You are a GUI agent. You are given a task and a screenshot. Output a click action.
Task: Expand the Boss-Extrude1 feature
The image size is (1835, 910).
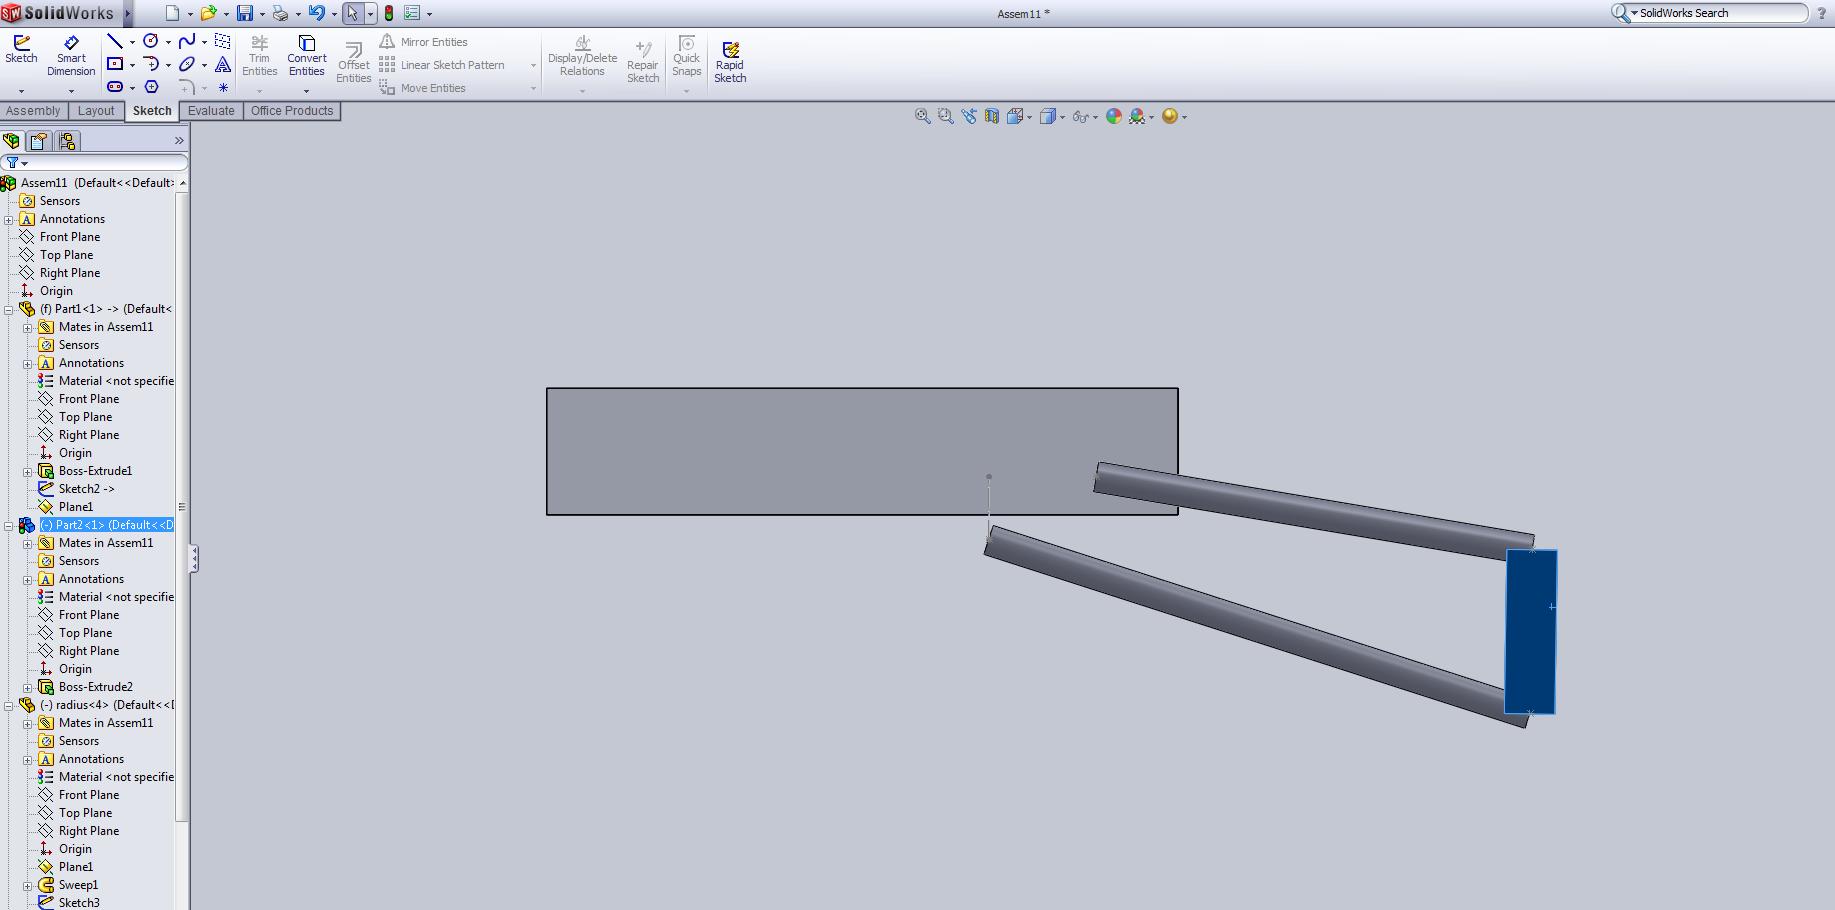pyautogui.click(x=28, y=471)
